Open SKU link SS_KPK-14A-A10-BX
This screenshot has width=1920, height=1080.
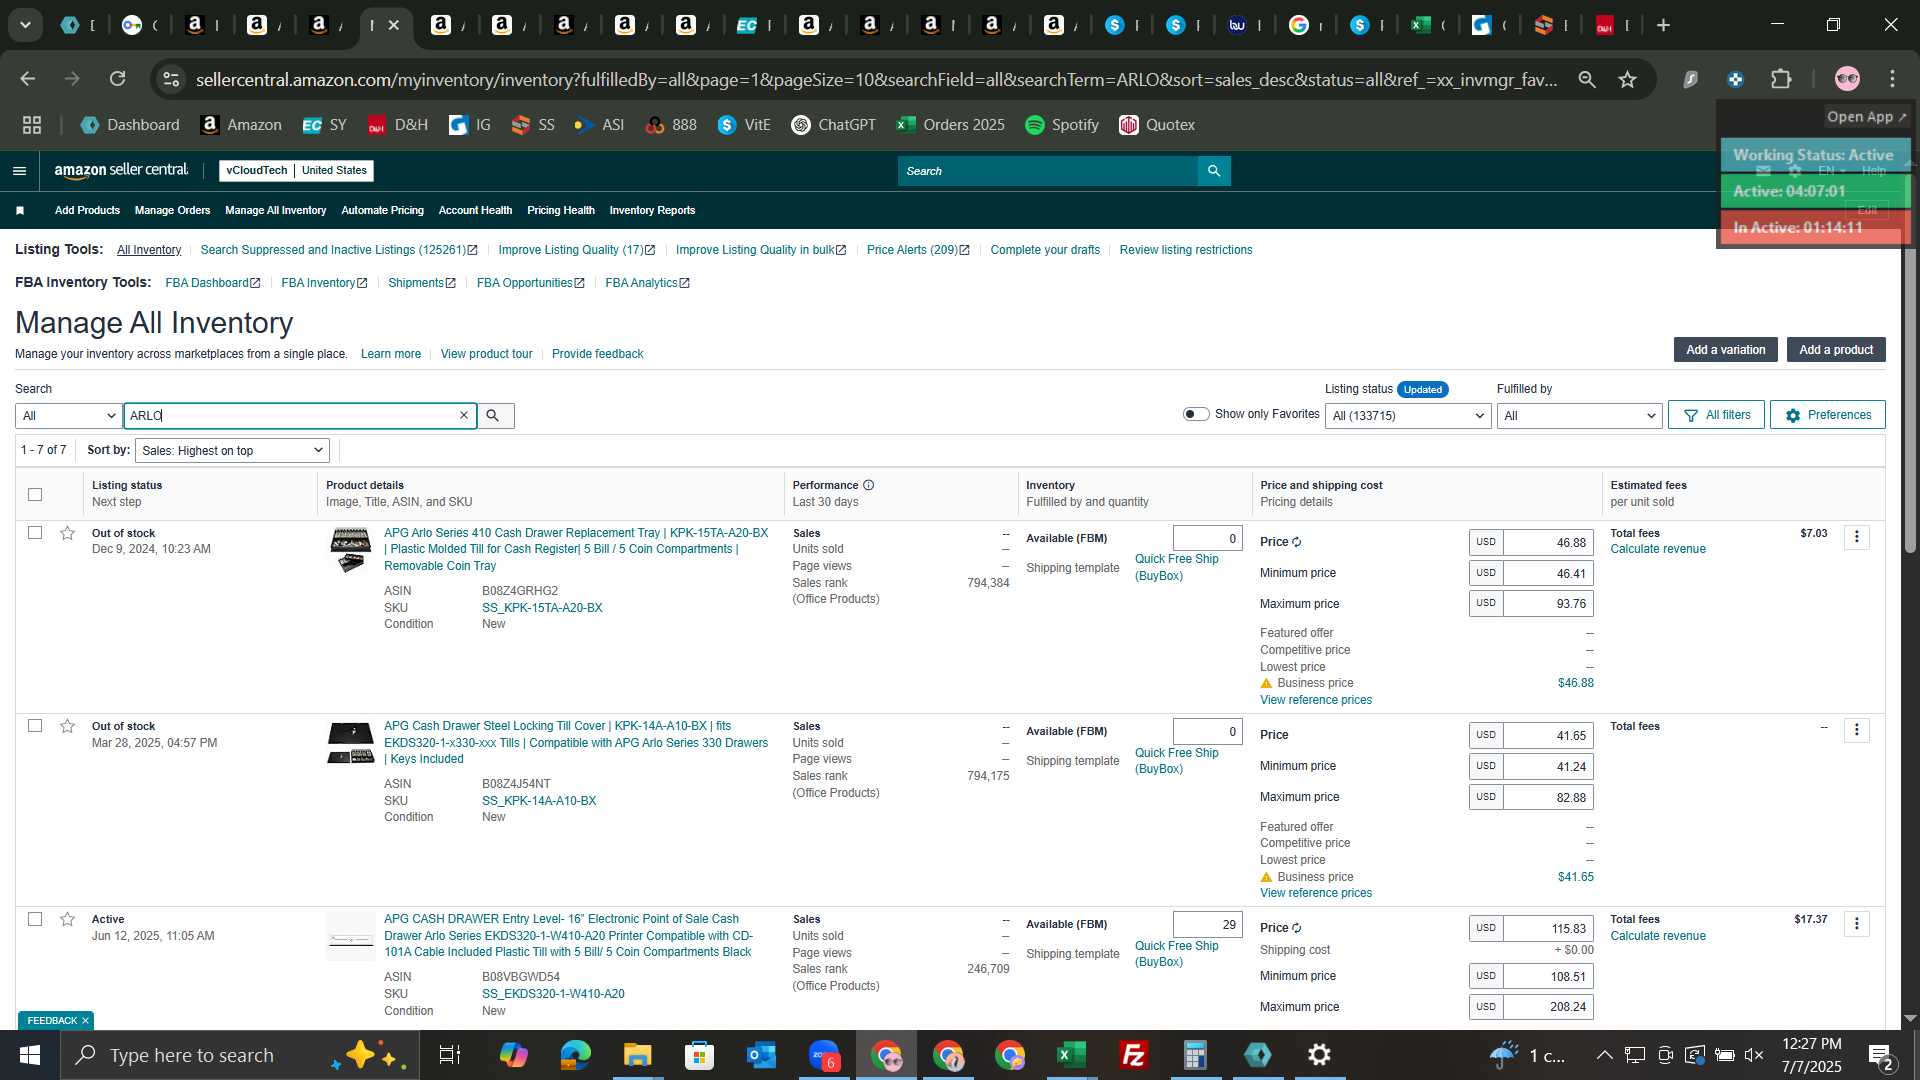539,801
